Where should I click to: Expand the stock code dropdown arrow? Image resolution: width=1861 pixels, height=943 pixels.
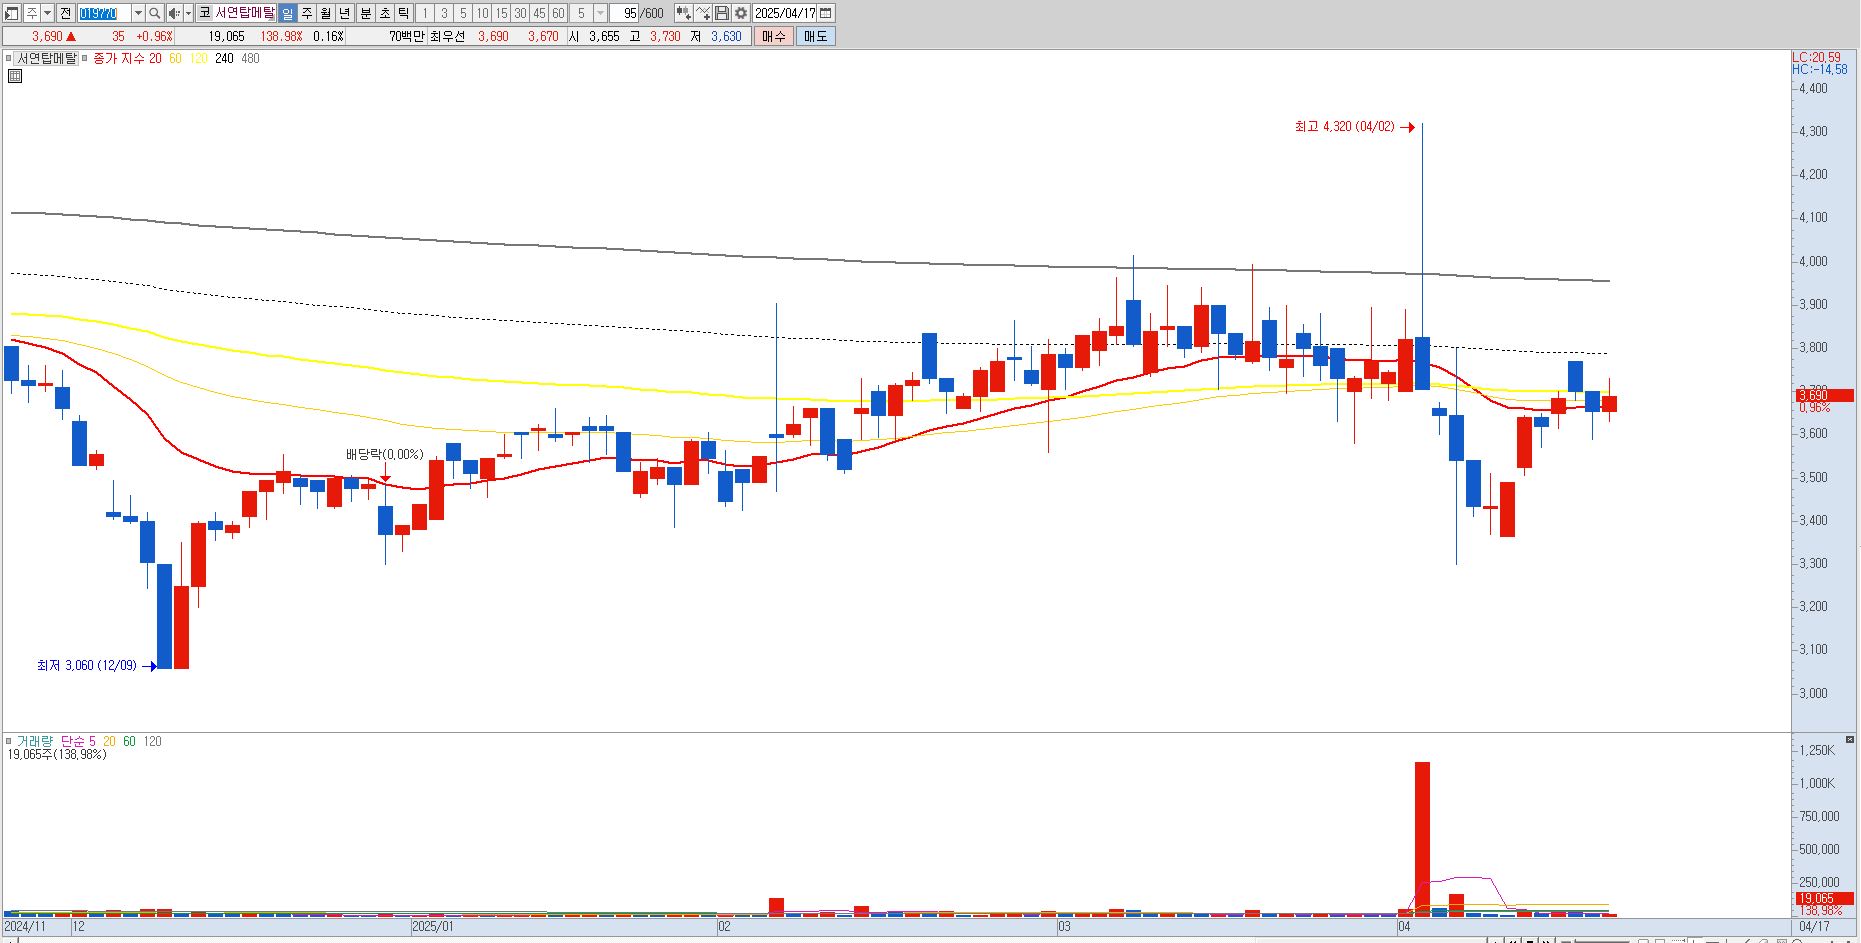138,13
